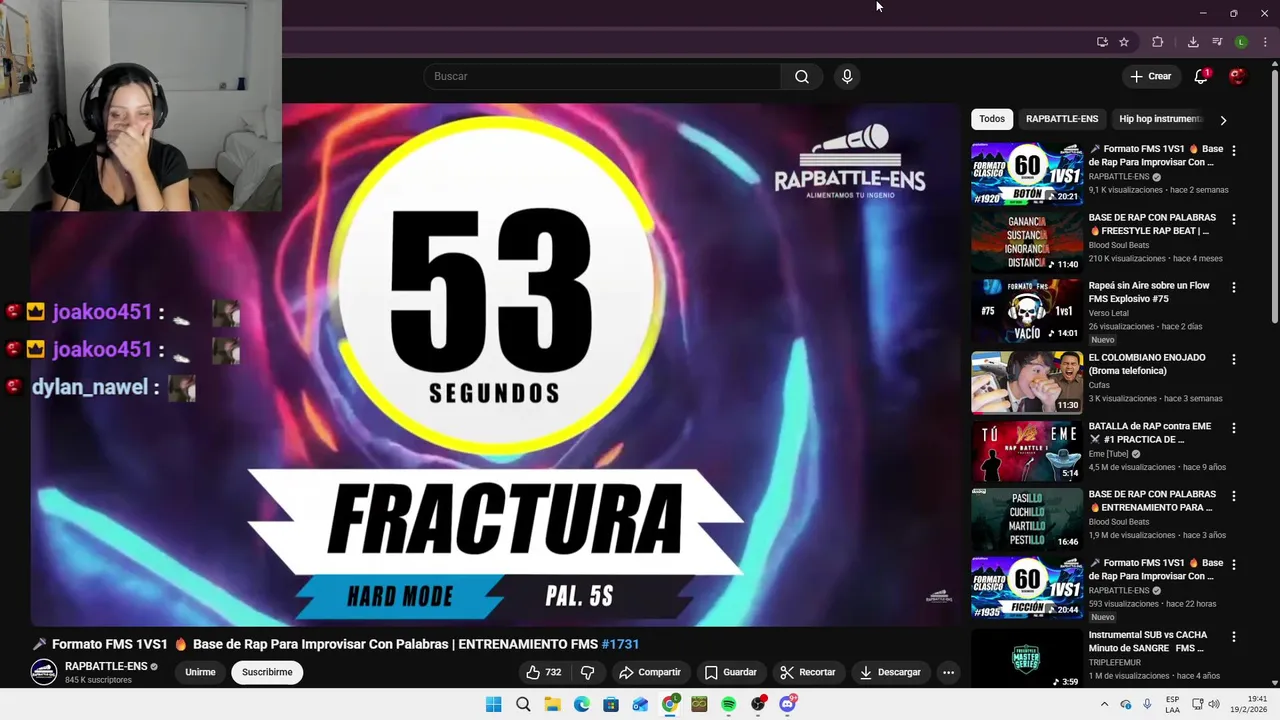
Task: Open File Explorer from taskbar
Action: coord(552,704)
